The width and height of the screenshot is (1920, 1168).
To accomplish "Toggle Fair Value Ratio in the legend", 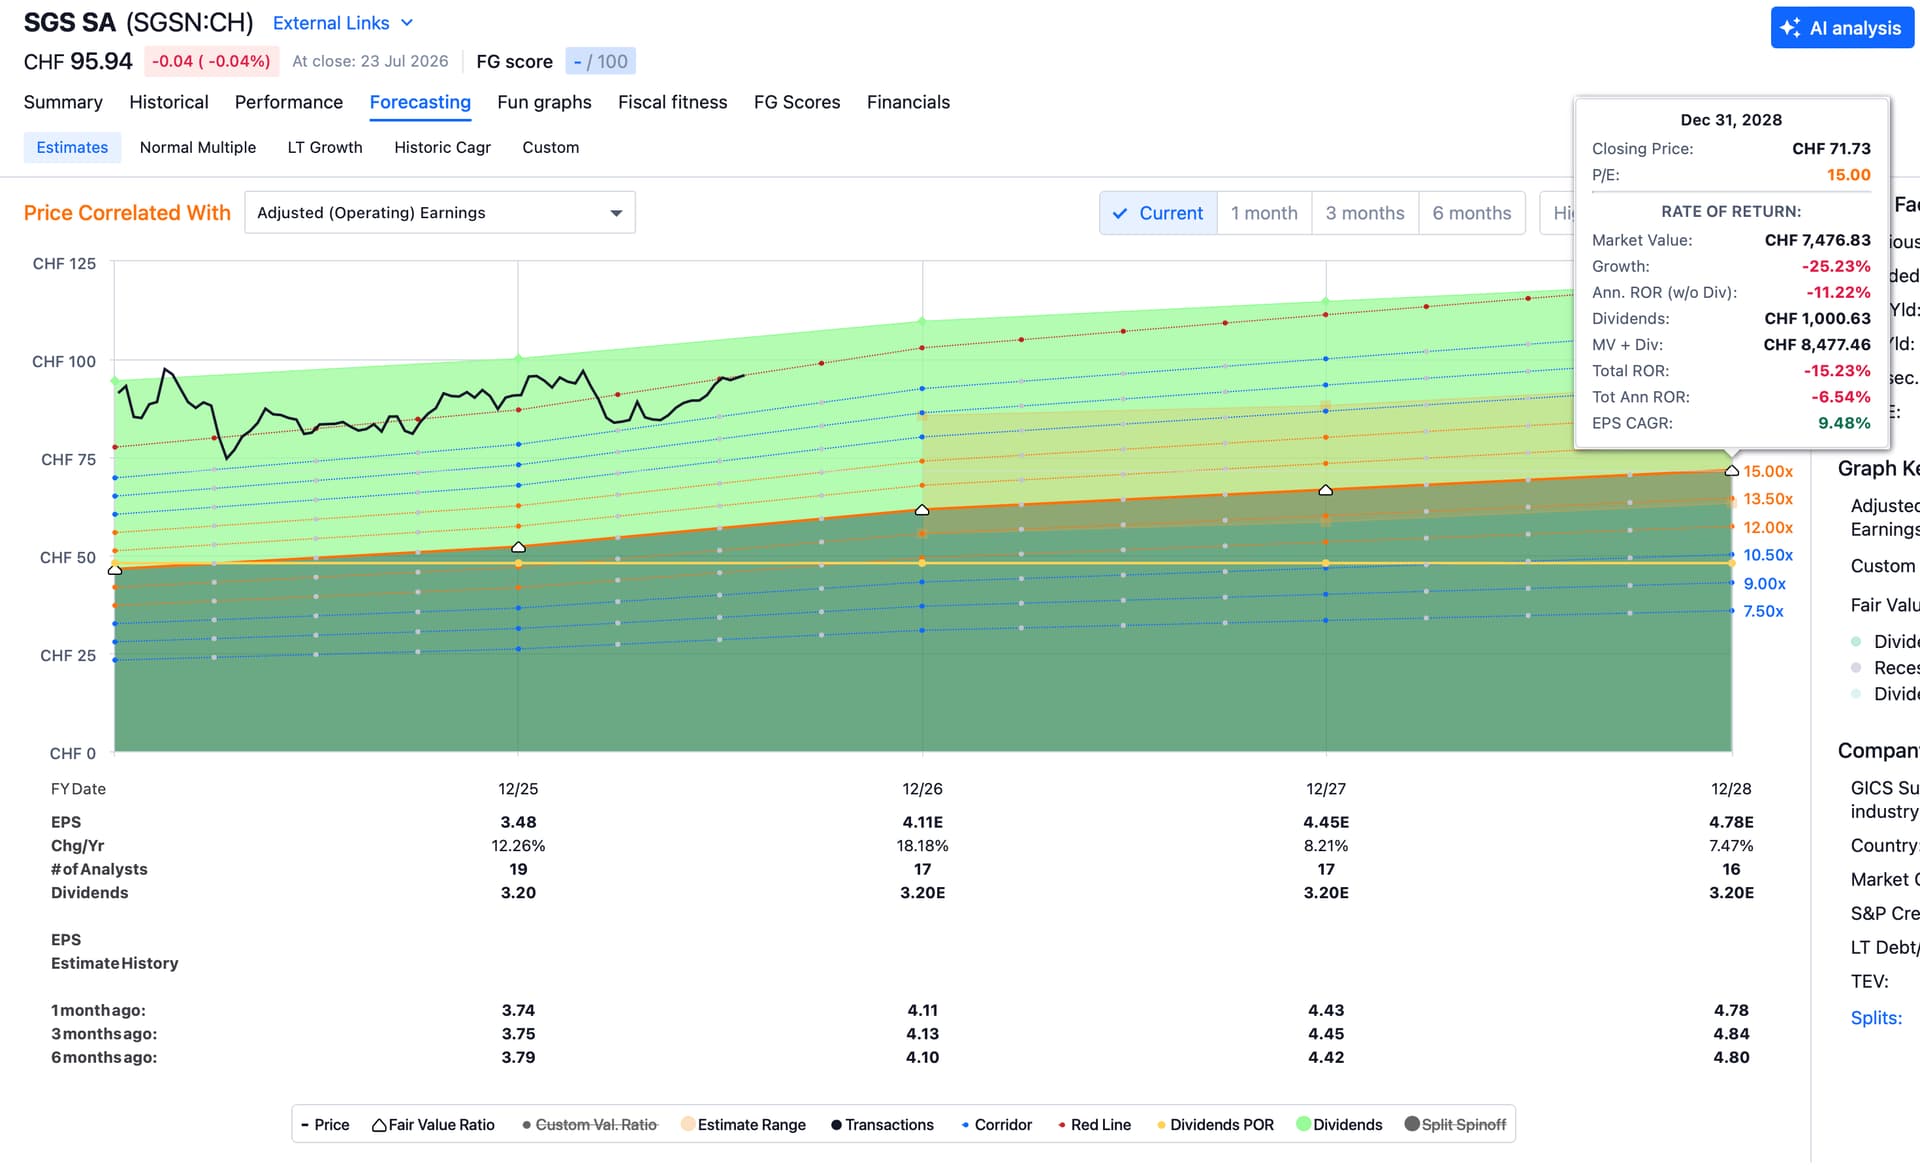I will pyautogui.click(x=433, y=1125).
